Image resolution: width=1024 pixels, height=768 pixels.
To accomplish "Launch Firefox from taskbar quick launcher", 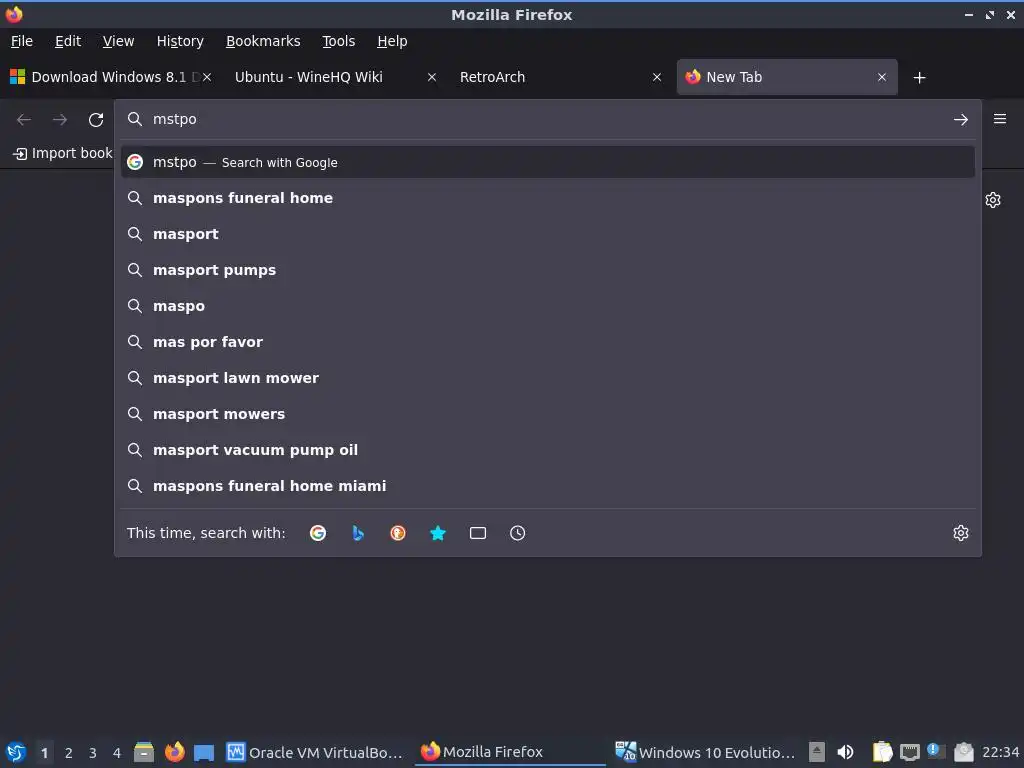I will 174,752.
